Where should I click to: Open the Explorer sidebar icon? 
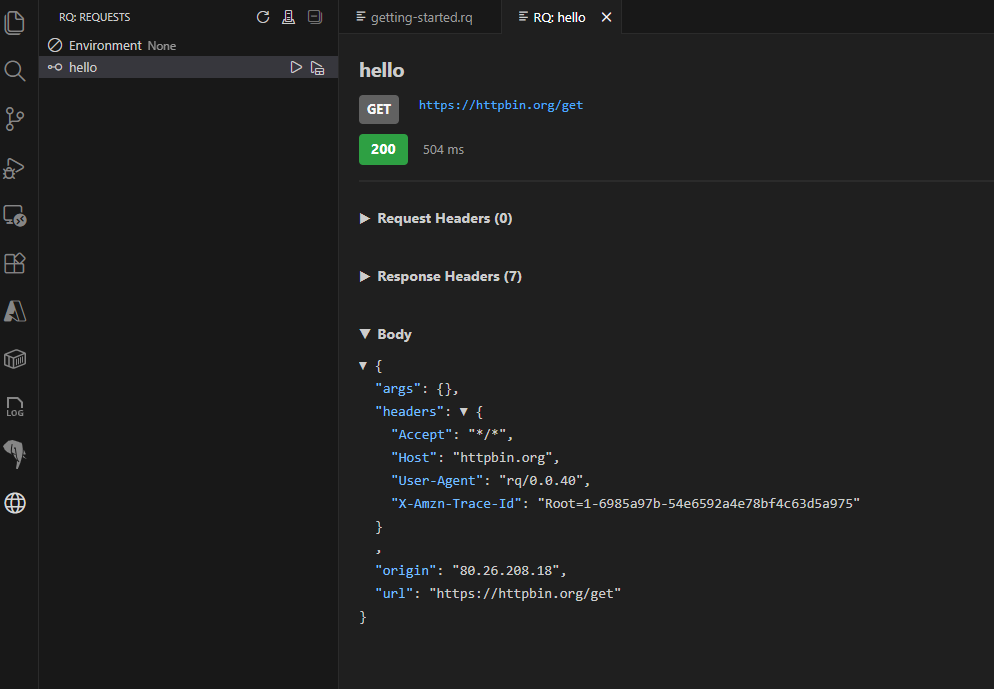tap(15, 22)
